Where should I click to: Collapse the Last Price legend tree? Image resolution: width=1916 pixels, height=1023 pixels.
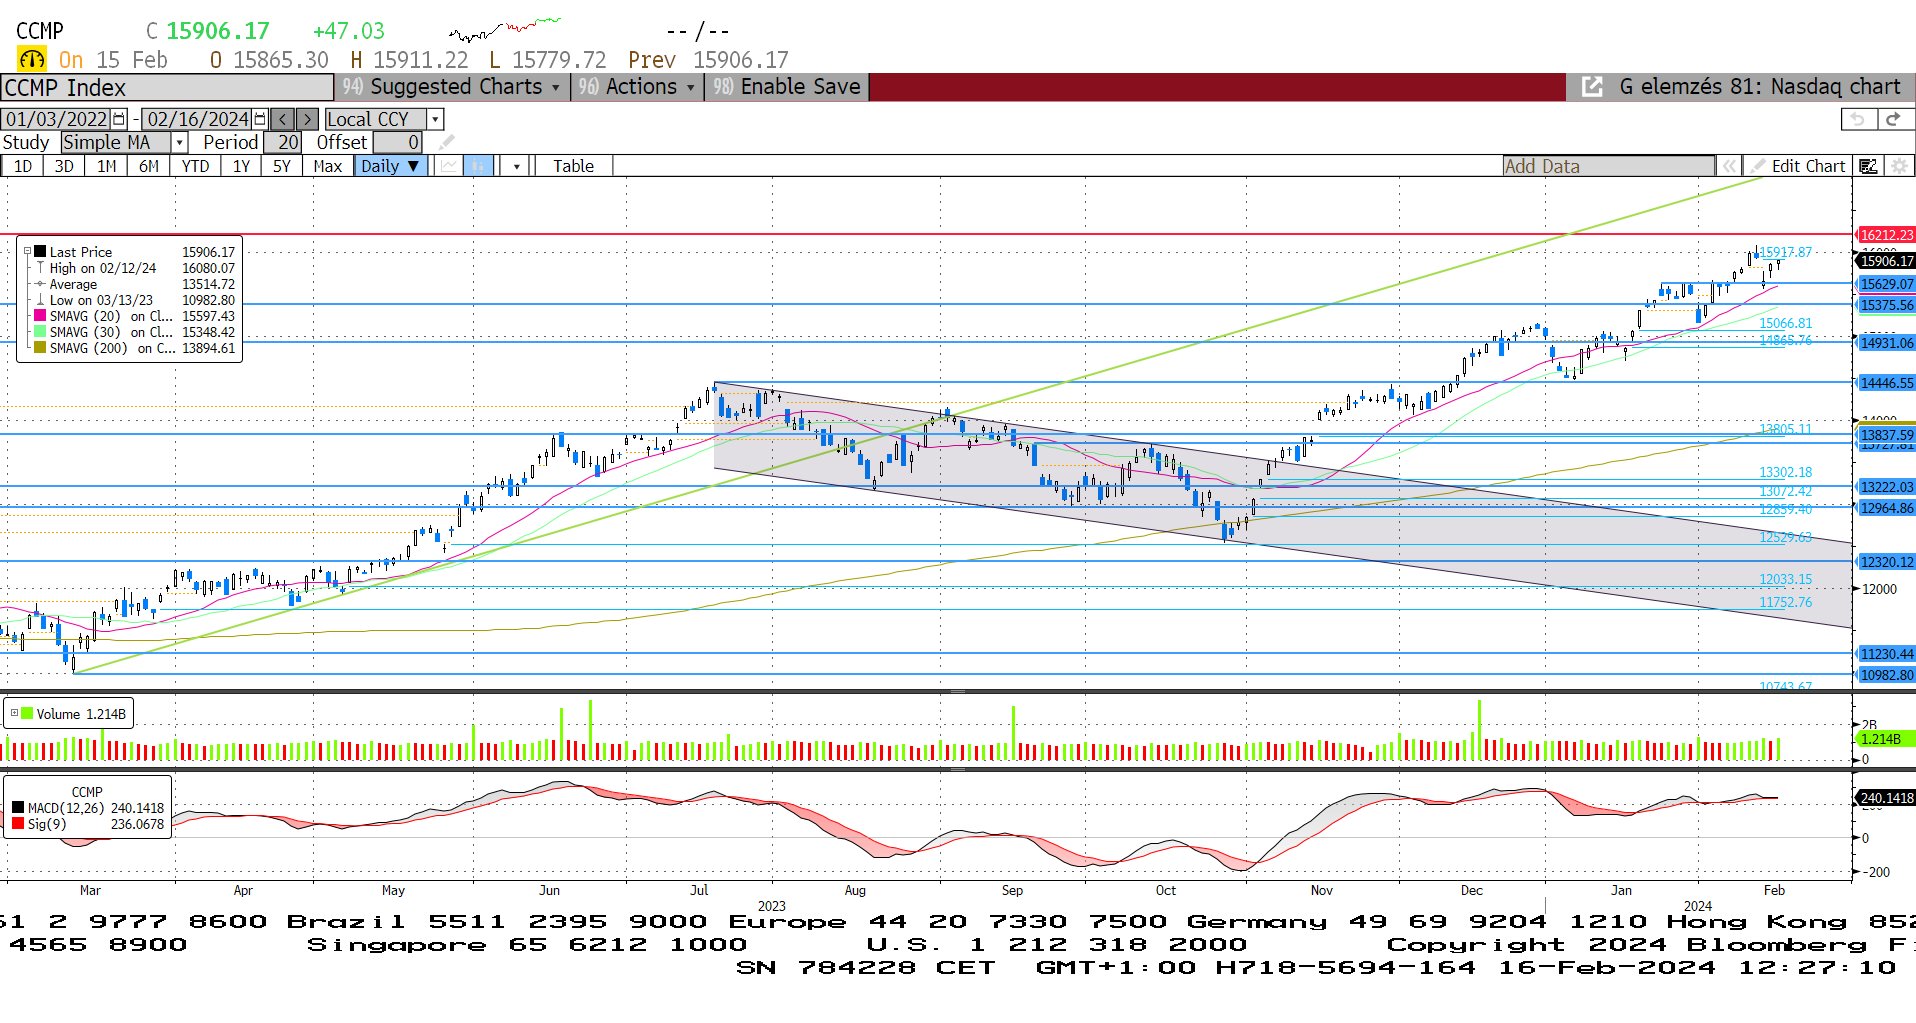(x=28, y=252)
